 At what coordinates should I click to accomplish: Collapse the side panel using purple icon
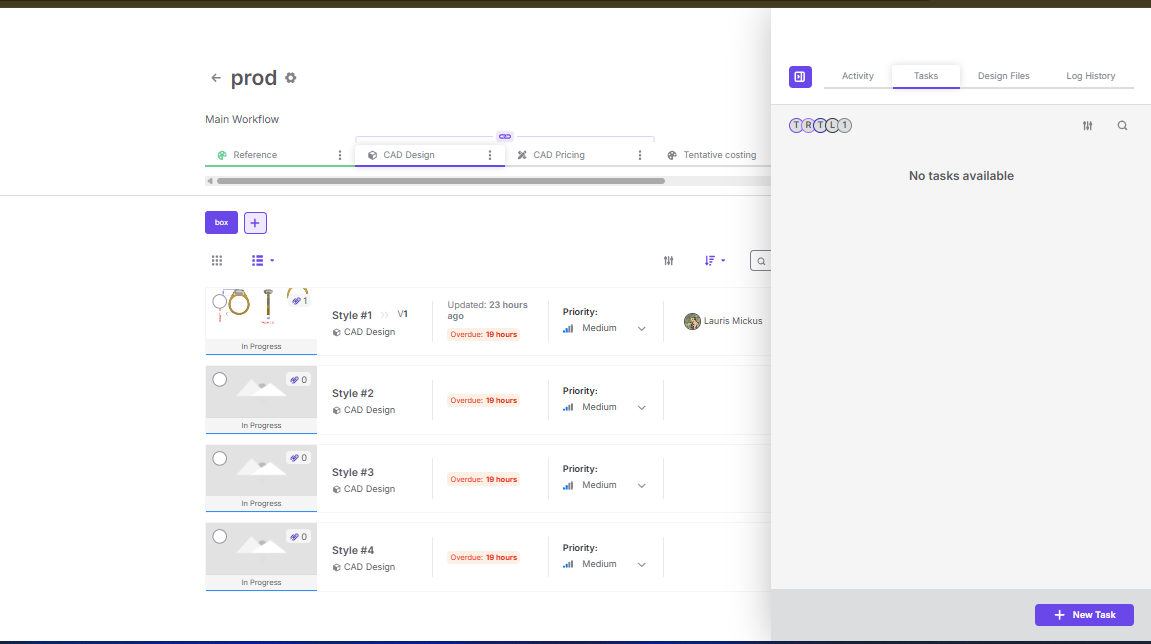[x=800, y=77]
